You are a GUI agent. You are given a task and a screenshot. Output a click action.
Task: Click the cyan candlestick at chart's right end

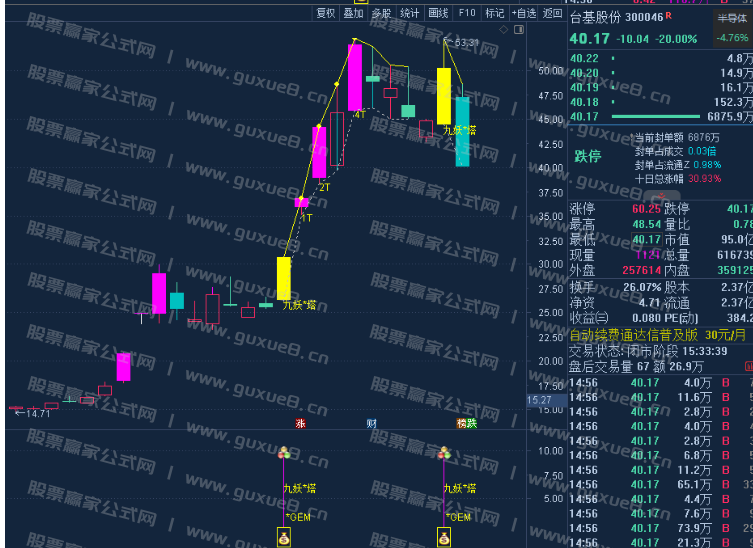pos(462,132)
